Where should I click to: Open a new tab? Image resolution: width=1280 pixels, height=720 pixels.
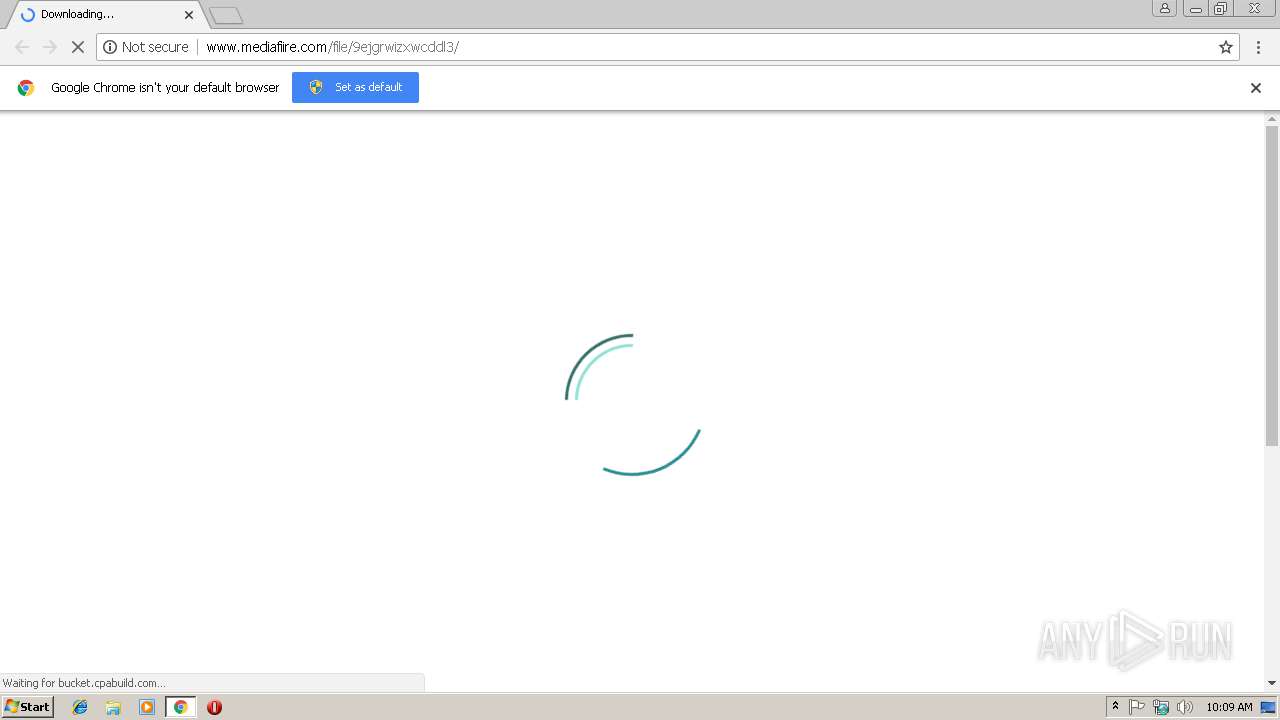226,15
